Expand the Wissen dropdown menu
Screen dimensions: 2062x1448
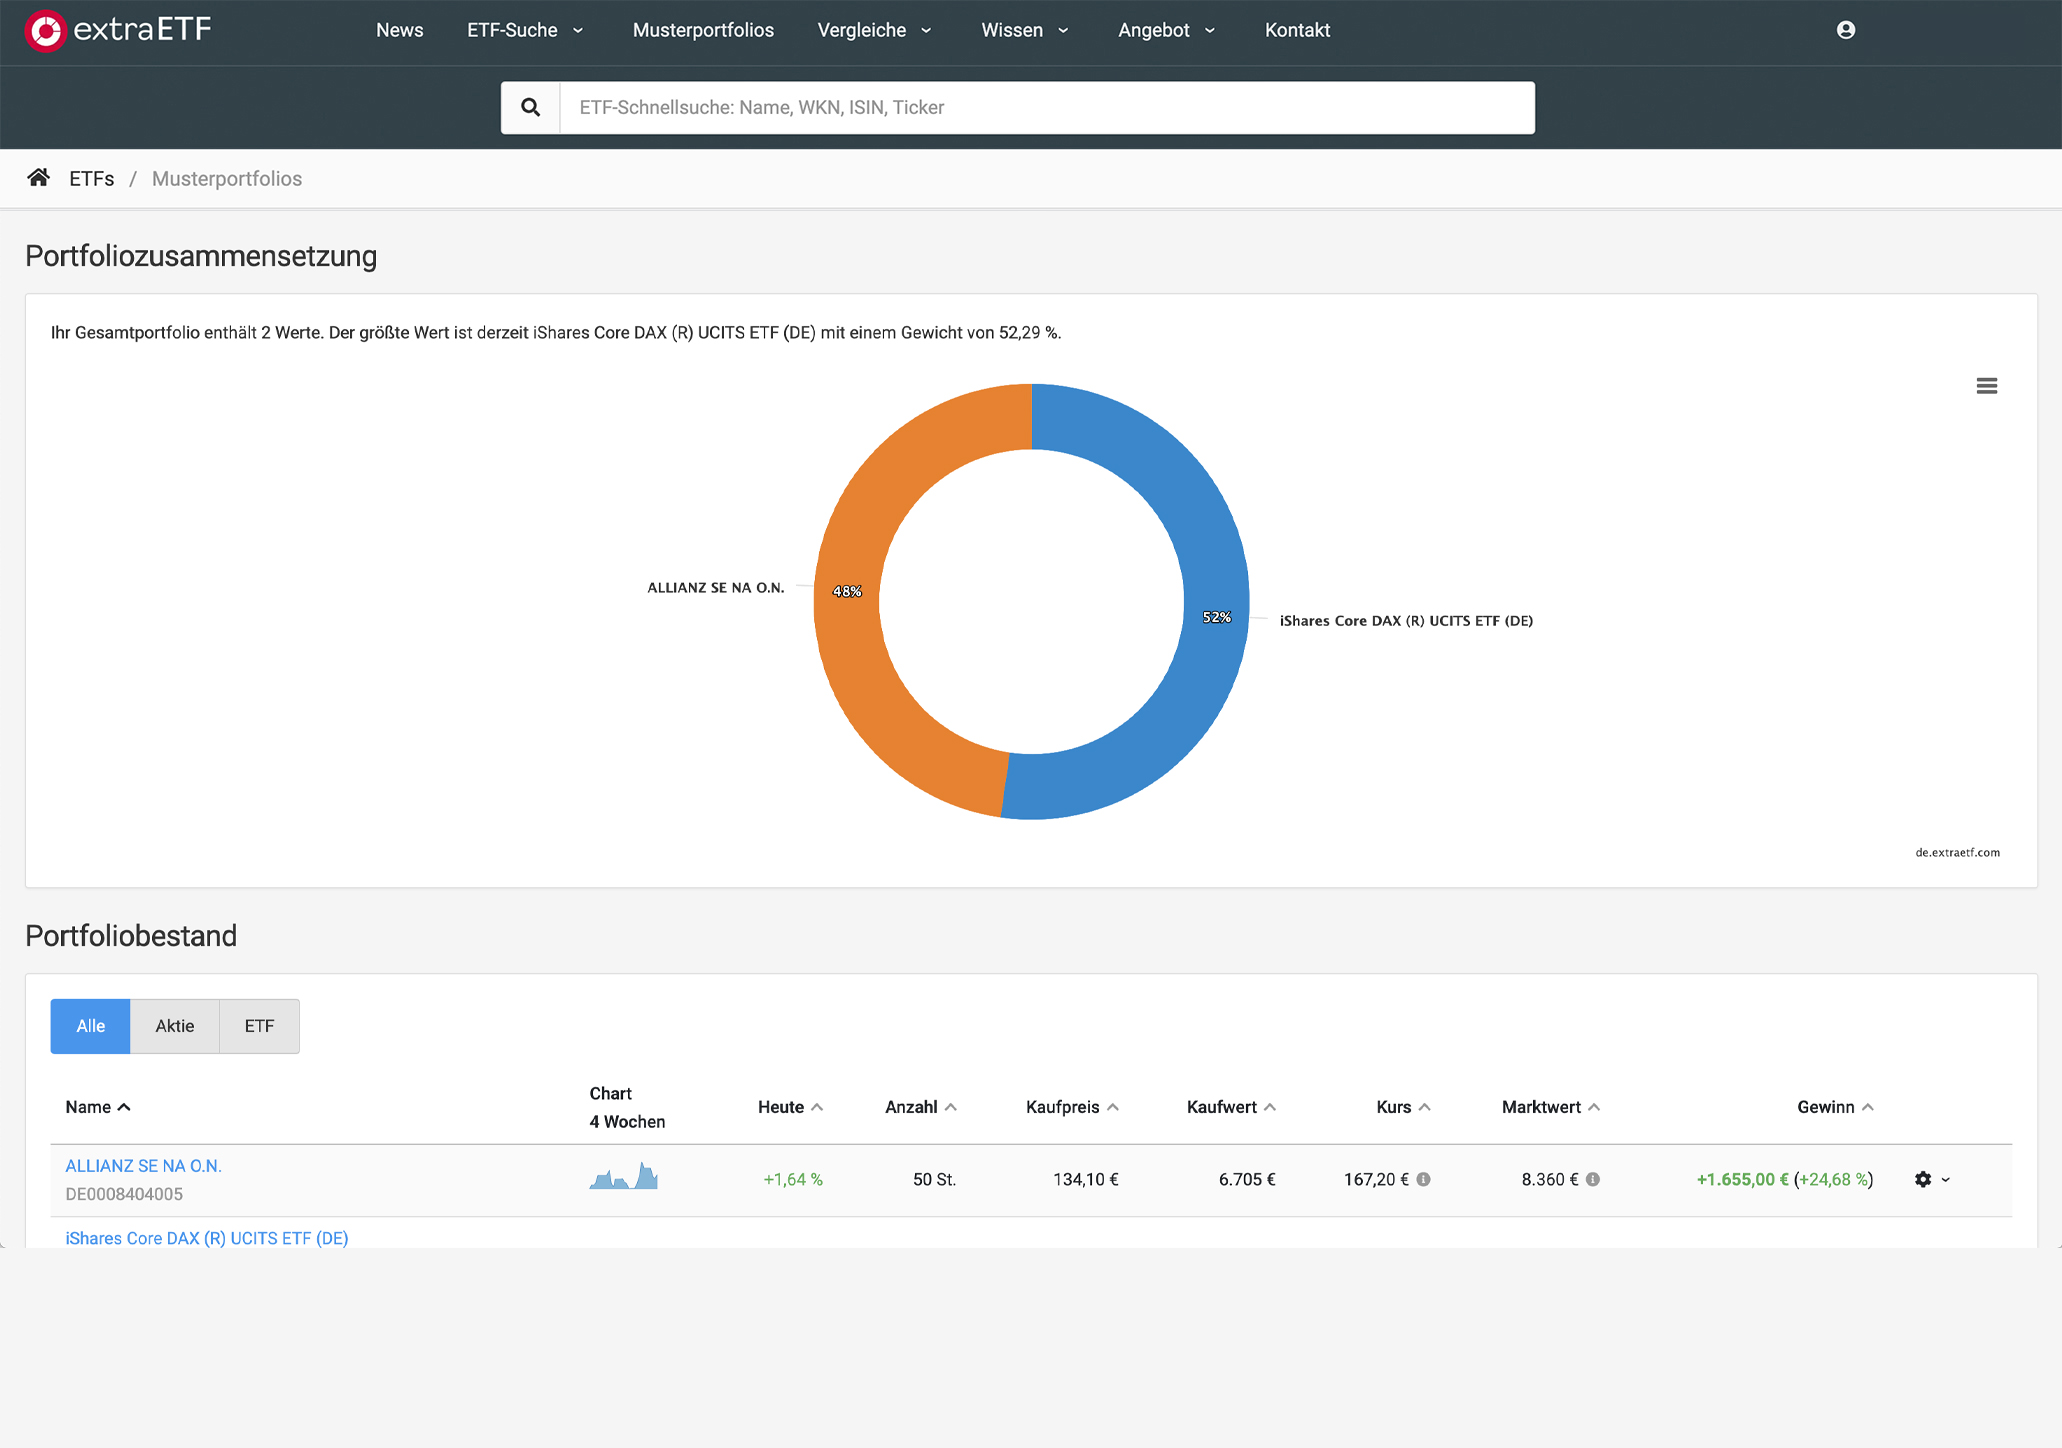pos(1025,30)
